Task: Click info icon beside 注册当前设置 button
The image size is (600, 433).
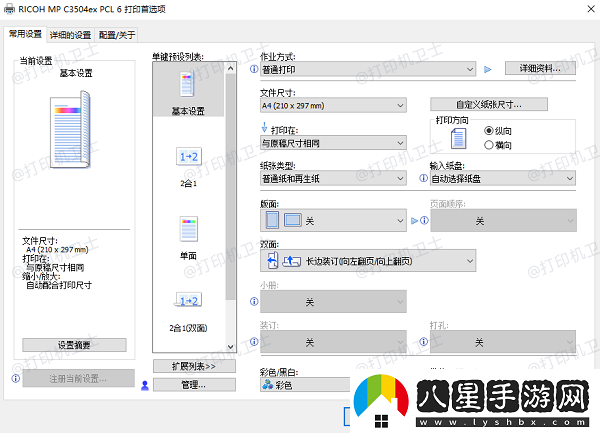Action: click(16, 378)
